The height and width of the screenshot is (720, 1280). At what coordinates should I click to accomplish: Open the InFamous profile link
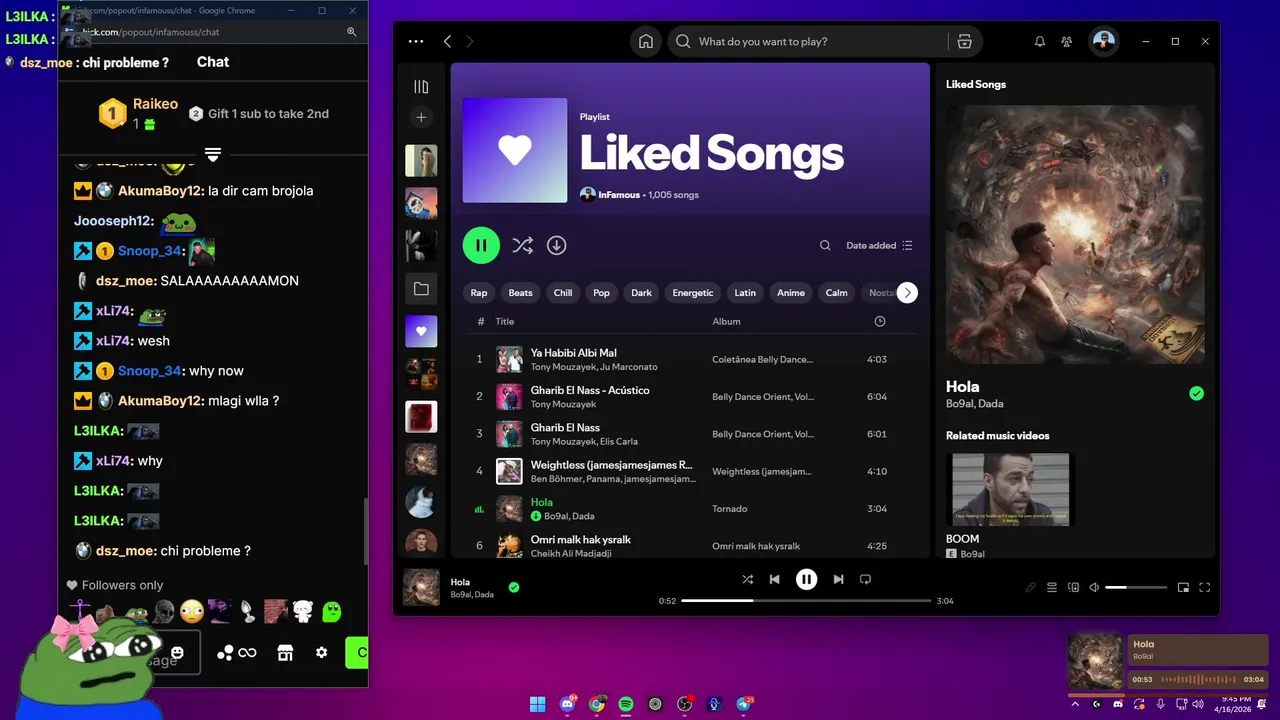click(619, 195)
